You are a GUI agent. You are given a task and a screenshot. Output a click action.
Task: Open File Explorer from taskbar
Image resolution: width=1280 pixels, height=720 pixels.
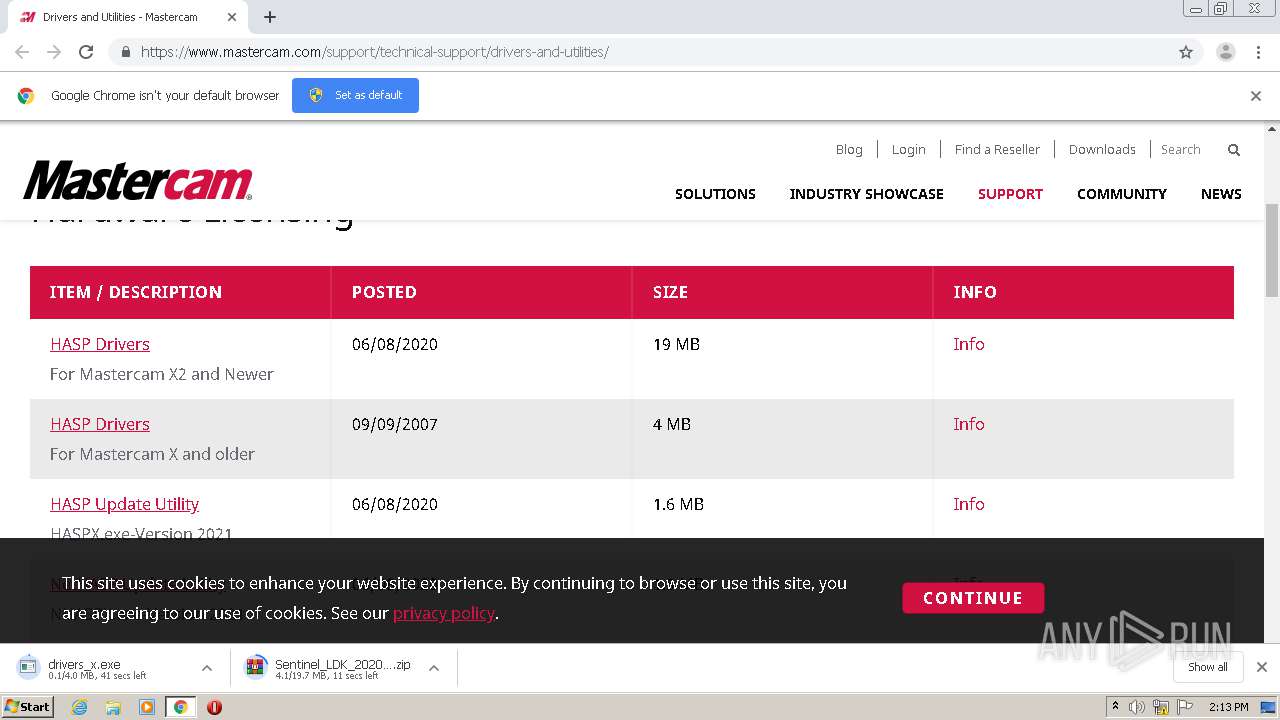113,707
